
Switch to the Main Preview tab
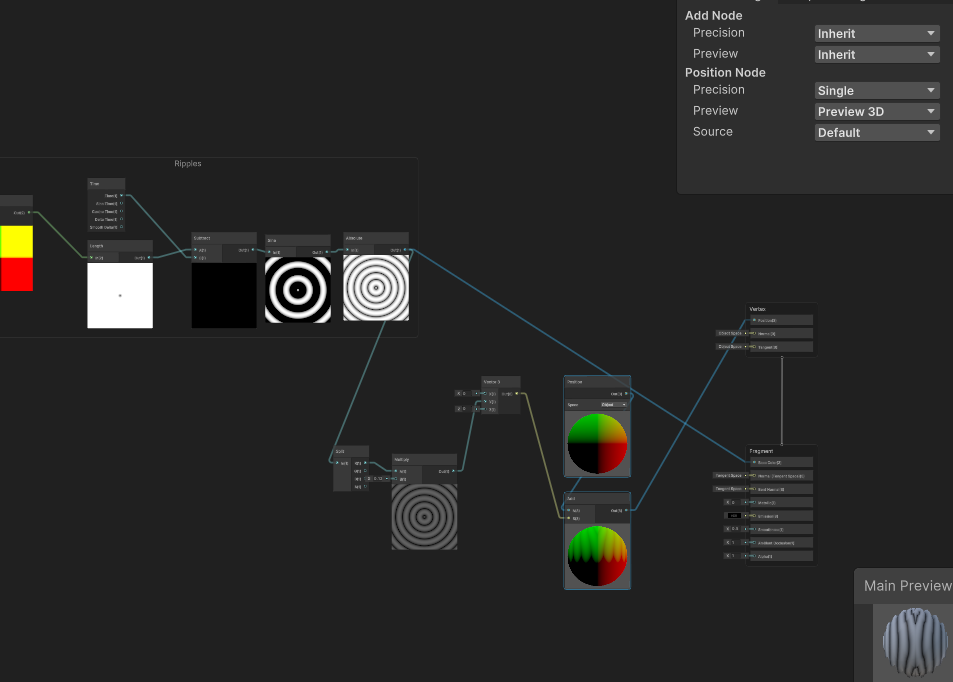point(905,585)
